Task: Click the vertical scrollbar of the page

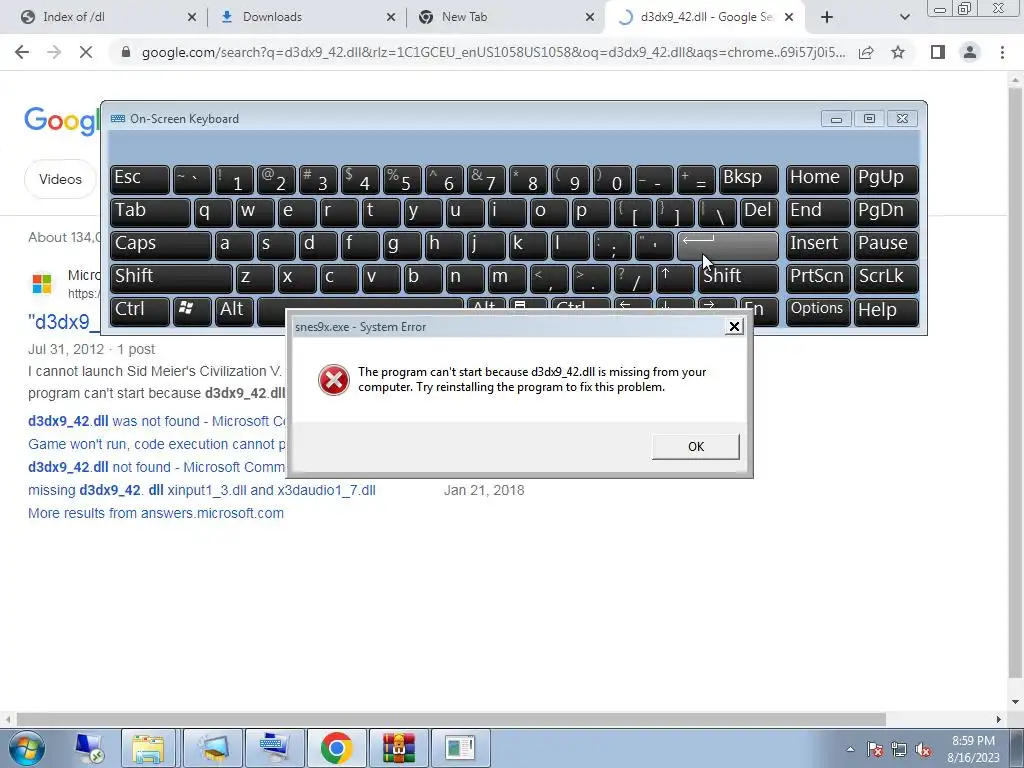Action: 1016,381
